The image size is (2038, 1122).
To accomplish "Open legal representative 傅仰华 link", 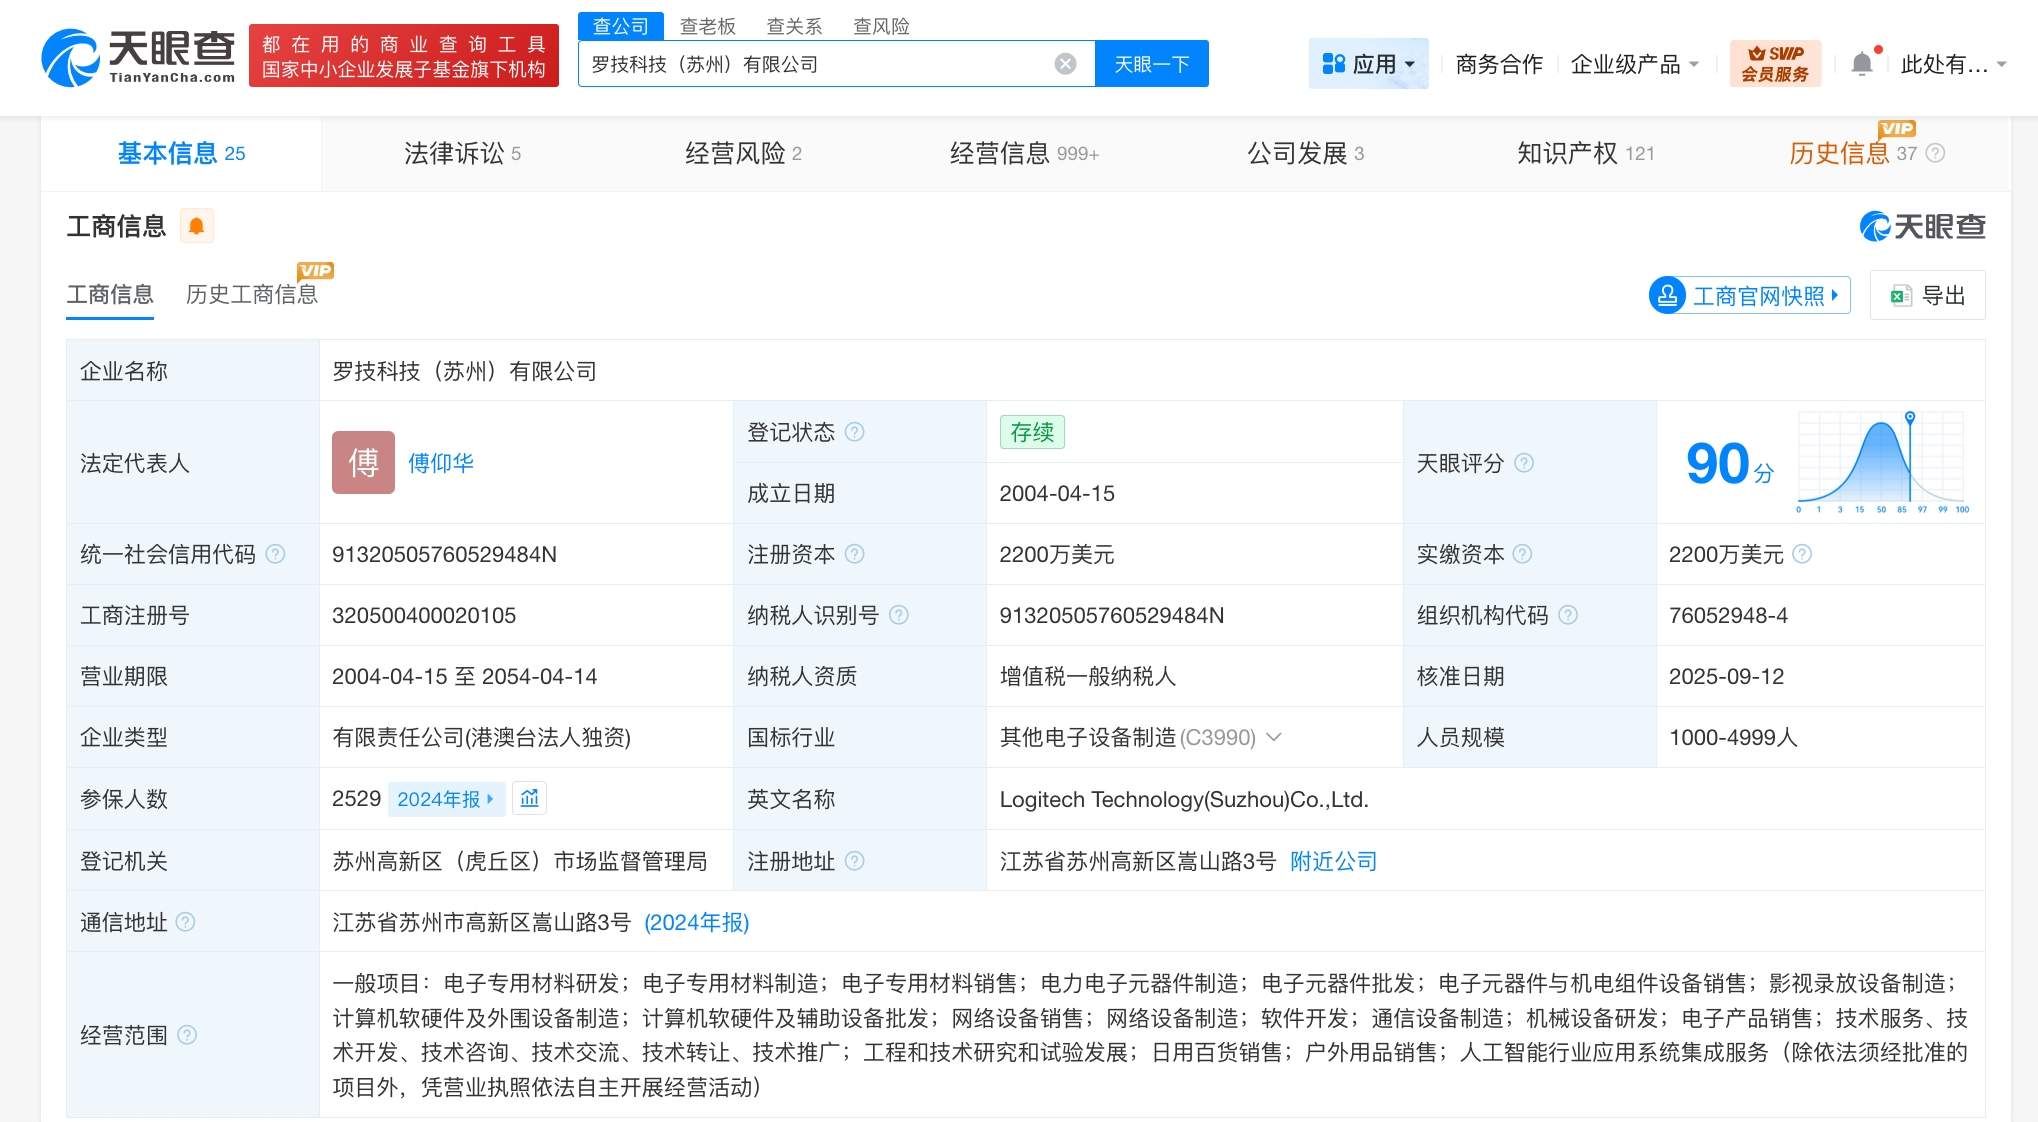I will click(441, 463).
